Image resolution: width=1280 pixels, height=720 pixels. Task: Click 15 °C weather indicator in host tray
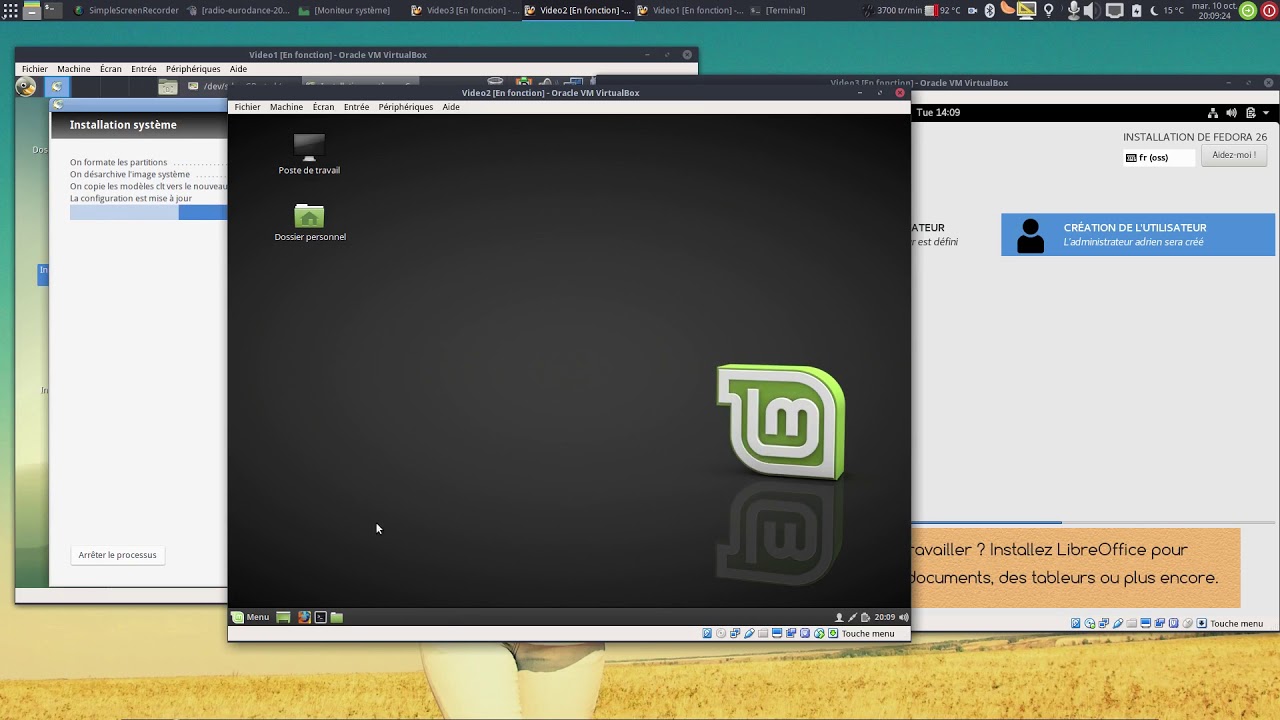[1166, 10]
